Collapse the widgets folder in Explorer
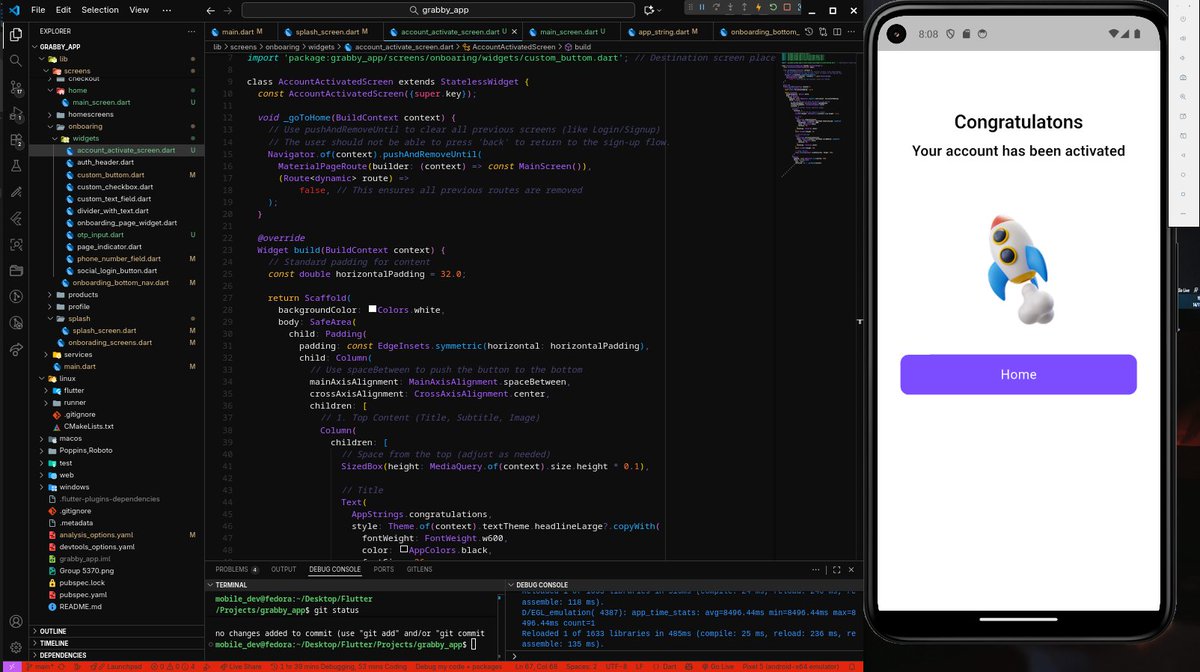The width and height of the screenshot is (1200, 672). pyautogui.click(x=85, y=138)
